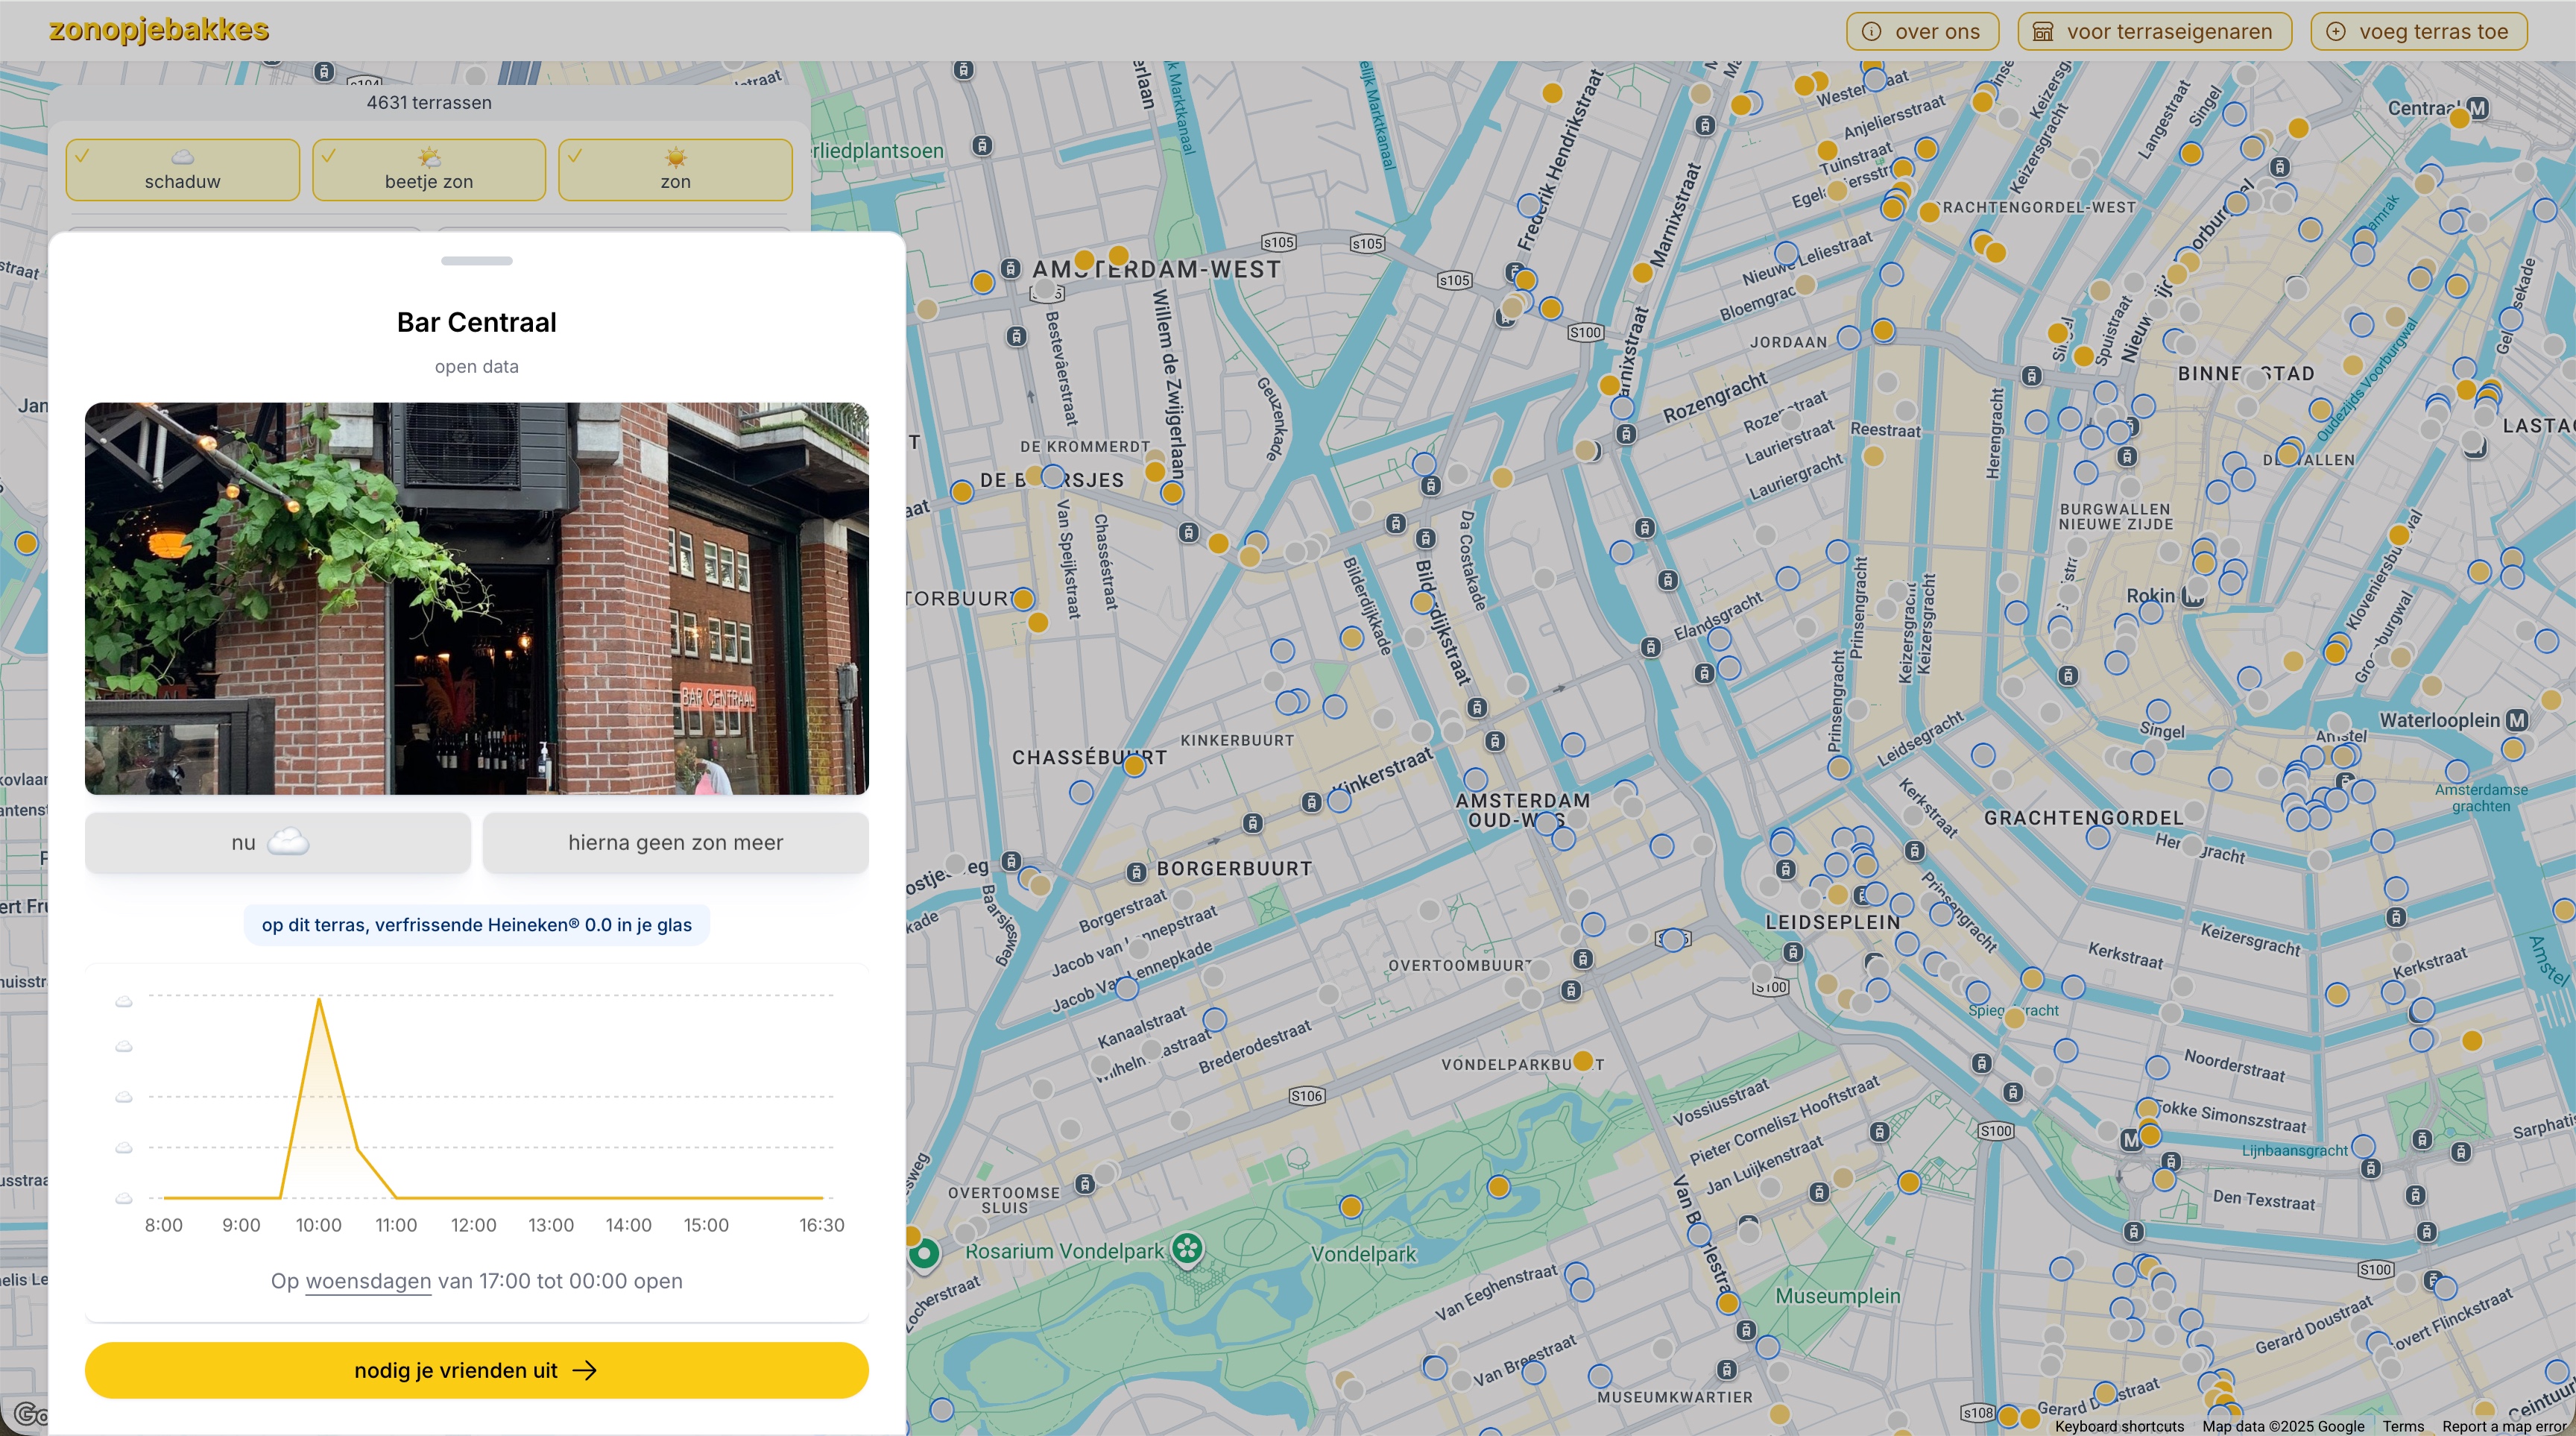Click 'nodig je vrienden uit' button

tap(476, 1370)
